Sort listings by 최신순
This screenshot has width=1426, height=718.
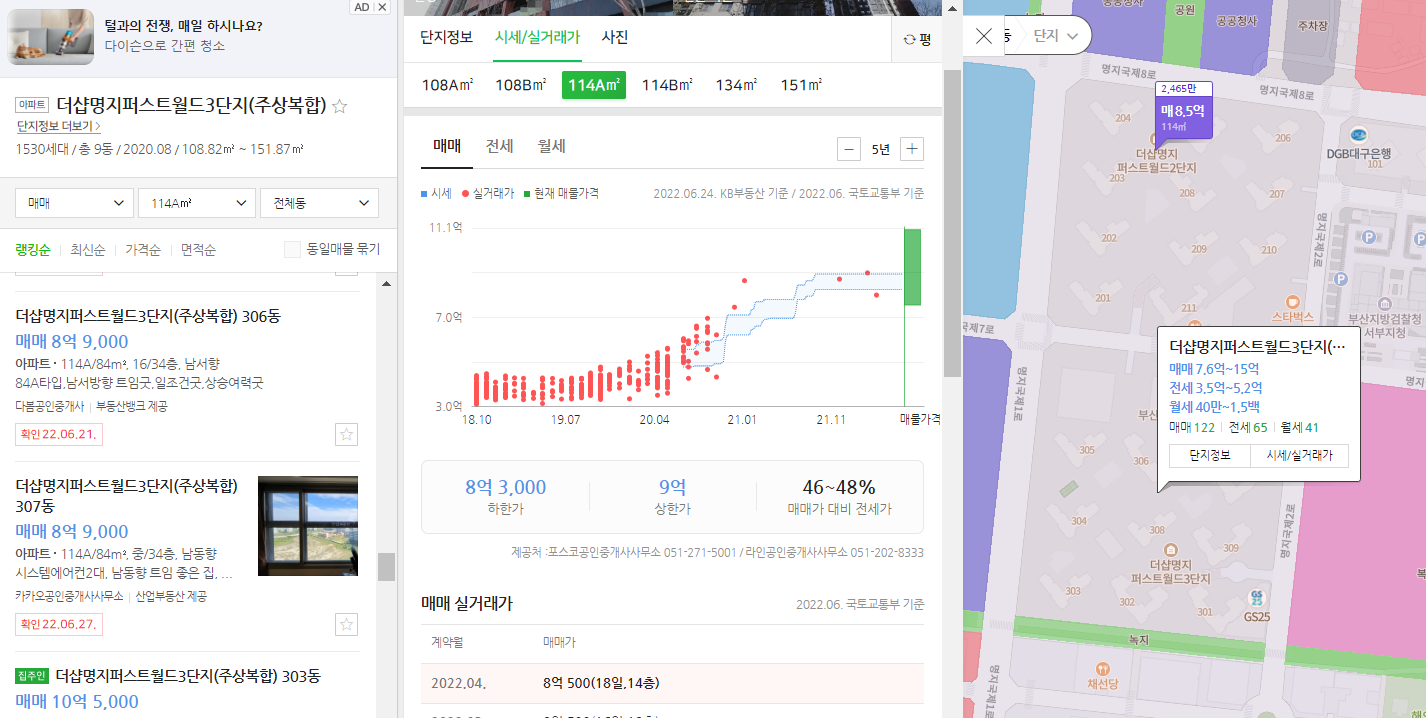point(87,250)
